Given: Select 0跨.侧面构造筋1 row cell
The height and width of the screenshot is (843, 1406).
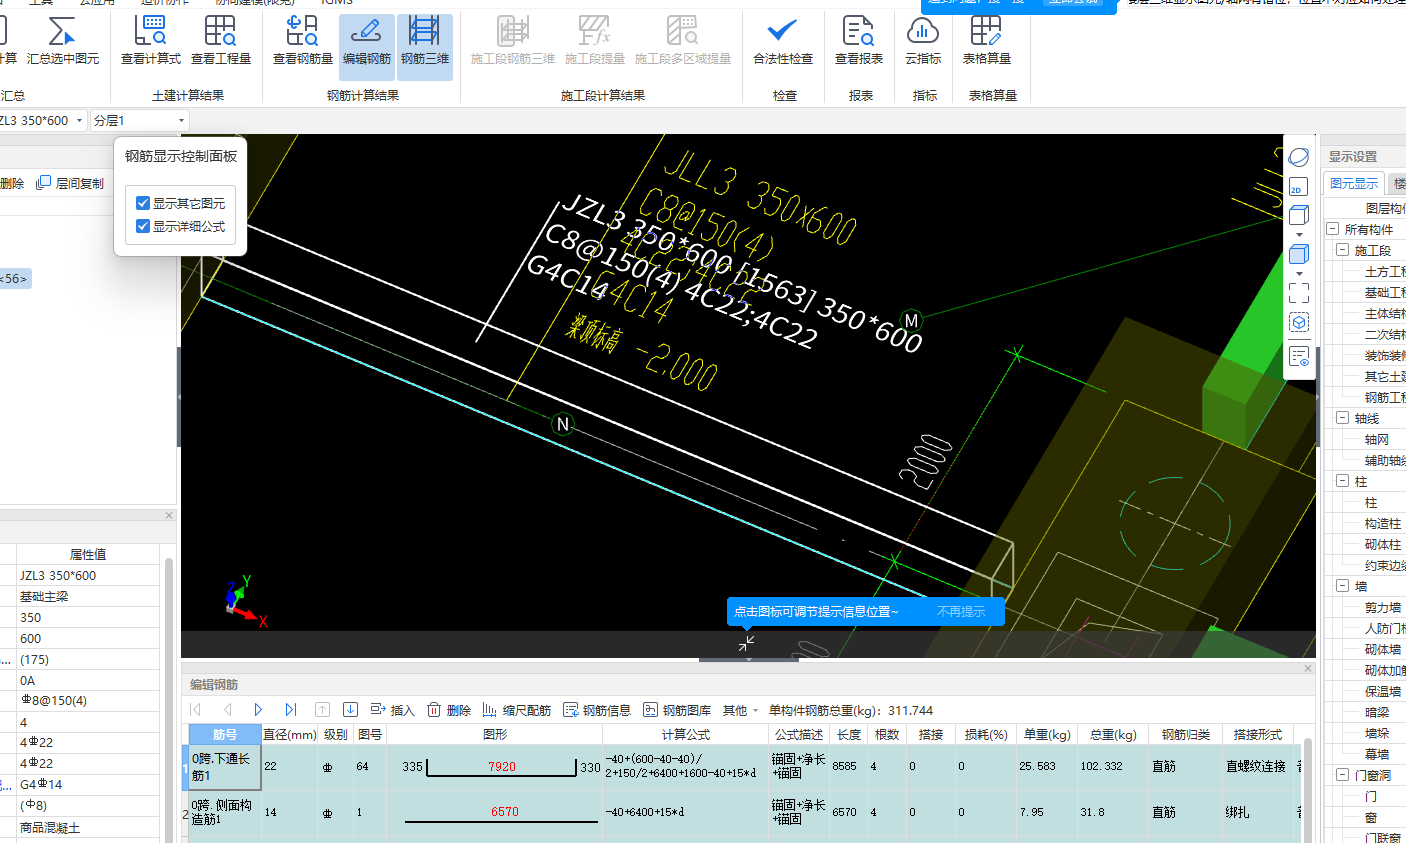Looking at the screenshot, I should pos(225,812).
